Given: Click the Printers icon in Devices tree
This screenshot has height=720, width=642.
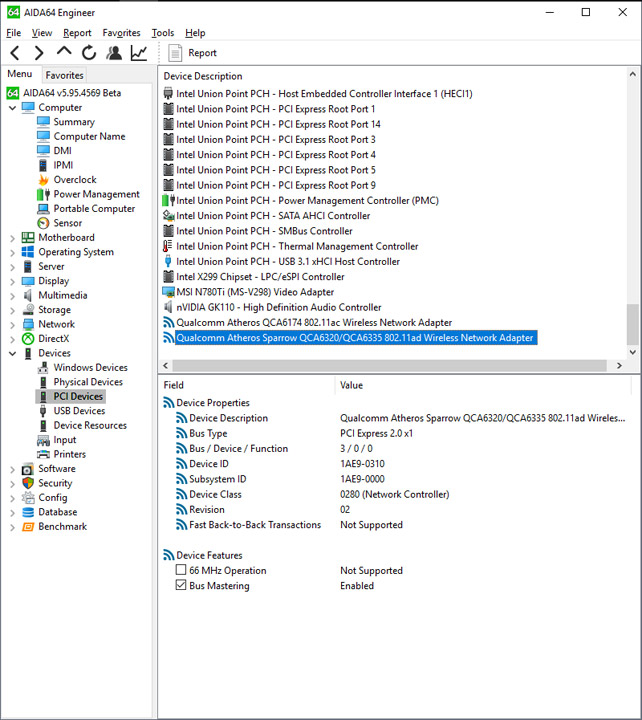Looking at the screenshot, I should [43, 454].
